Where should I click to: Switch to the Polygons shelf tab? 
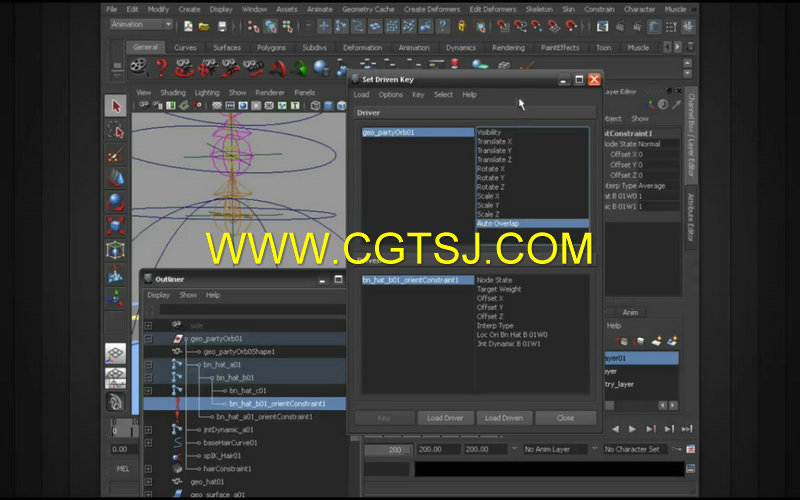pos(271,47)
